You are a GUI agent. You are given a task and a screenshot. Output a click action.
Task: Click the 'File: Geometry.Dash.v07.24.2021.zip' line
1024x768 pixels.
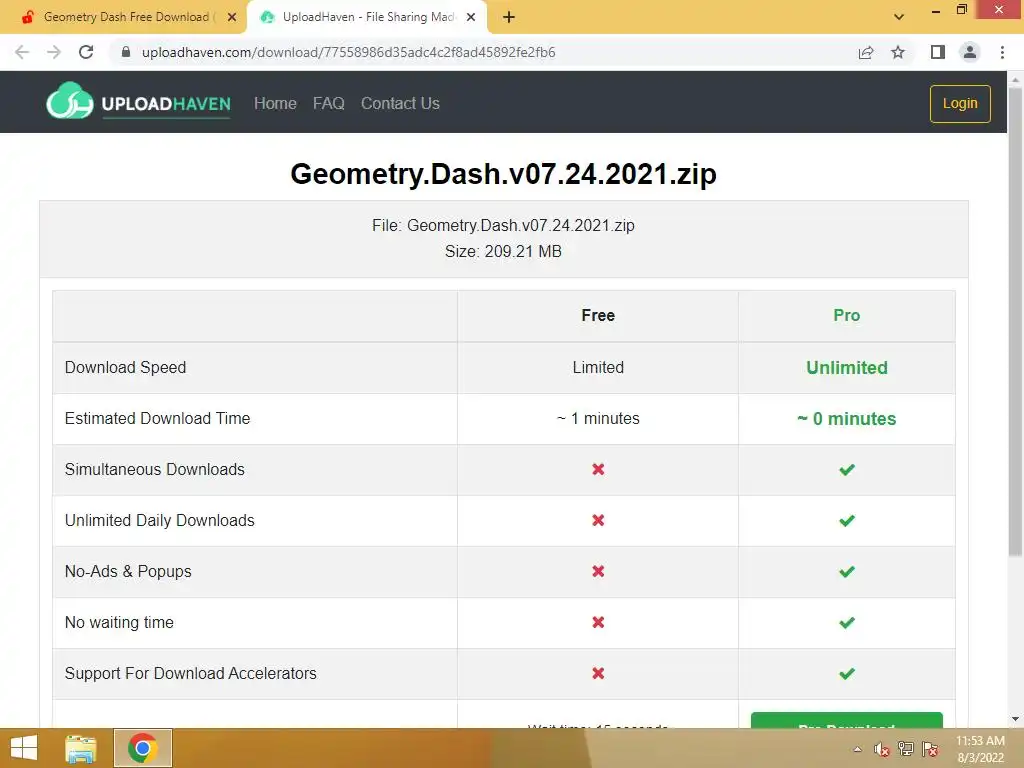[x=504, y=225]
